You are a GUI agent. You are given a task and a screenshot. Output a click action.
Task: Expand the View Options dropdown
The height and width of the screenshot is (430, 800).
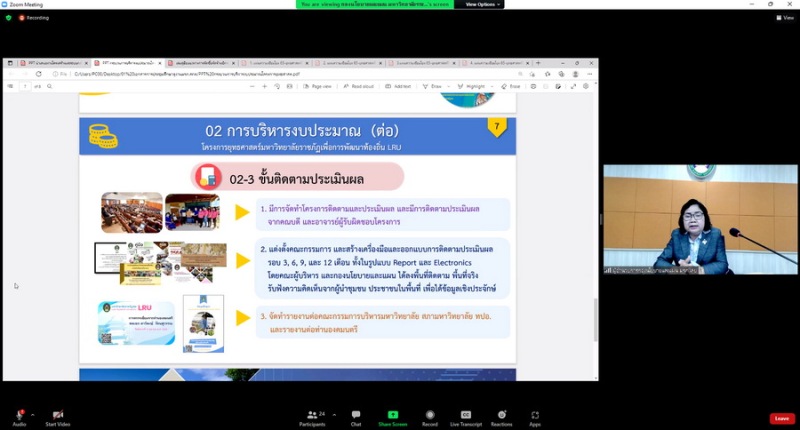click(x=482, y=4)
